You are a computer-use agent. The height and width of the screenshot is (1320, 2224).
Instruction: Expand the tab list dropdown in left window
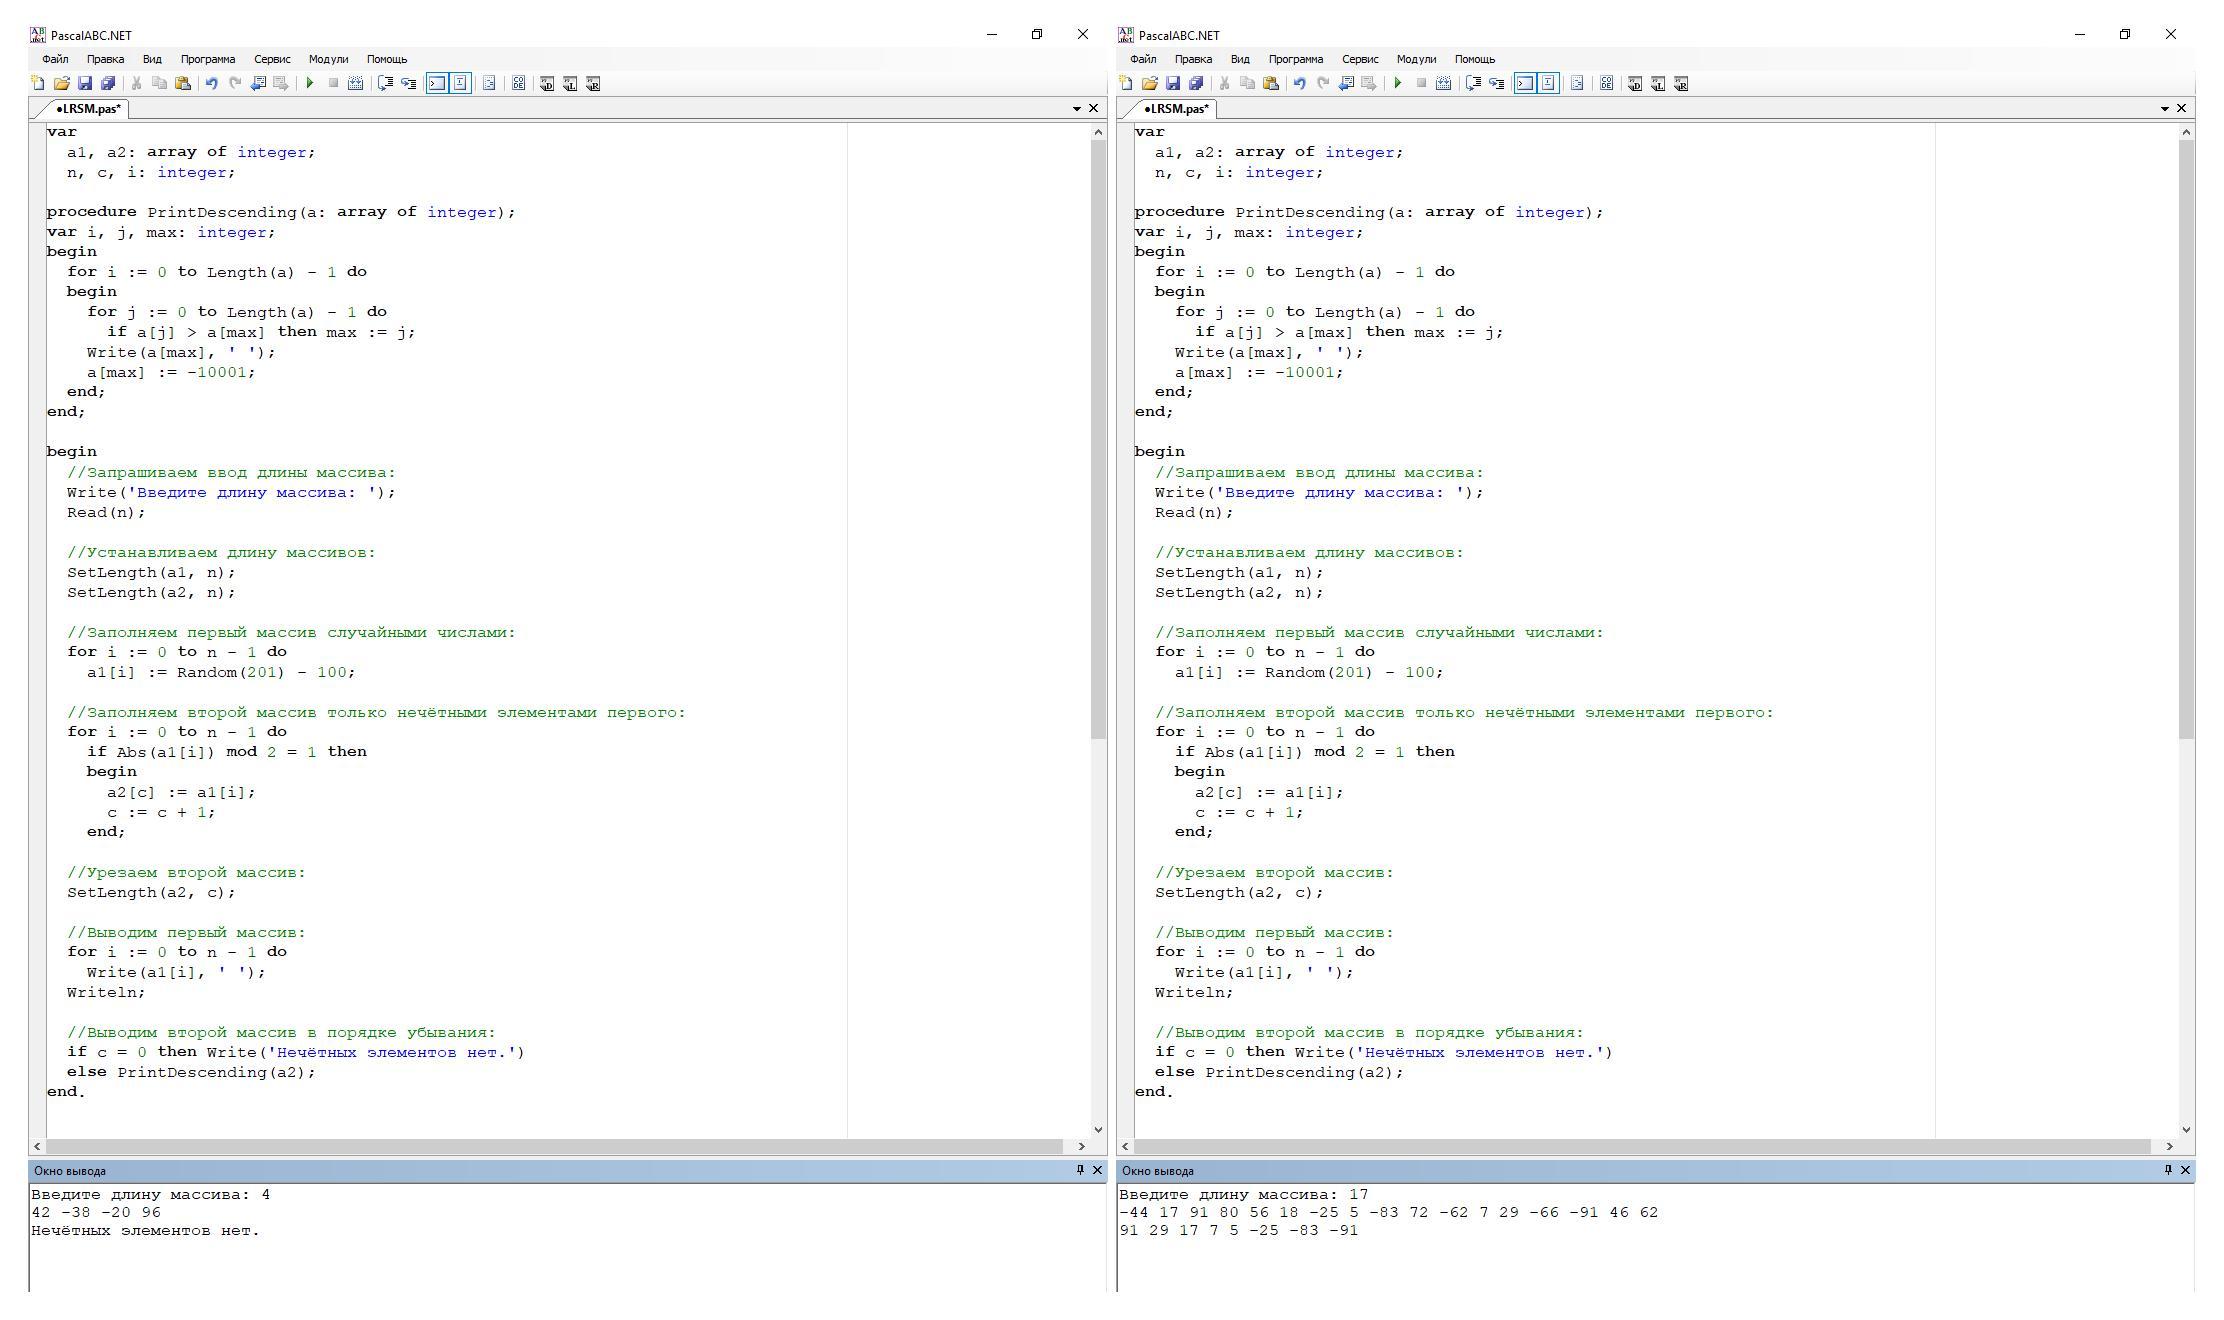[1077, 108]
